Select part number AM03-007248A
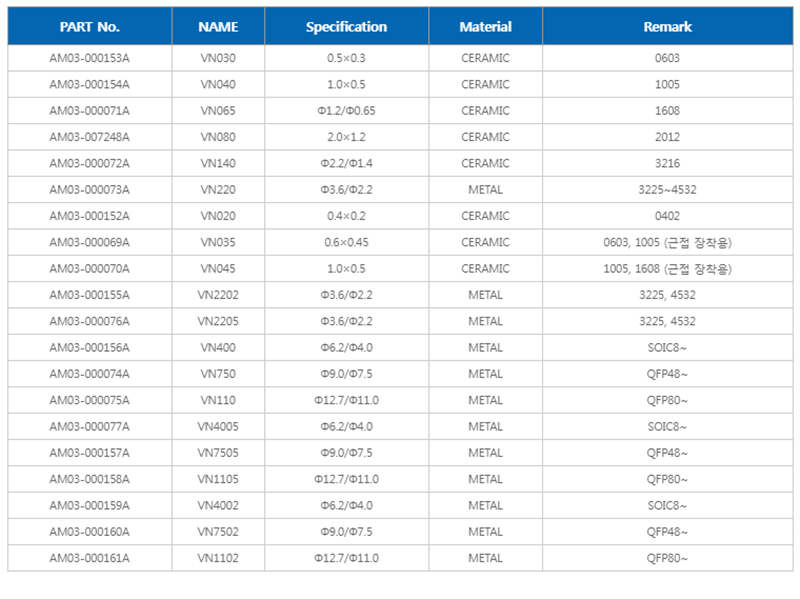 point(89,137)
